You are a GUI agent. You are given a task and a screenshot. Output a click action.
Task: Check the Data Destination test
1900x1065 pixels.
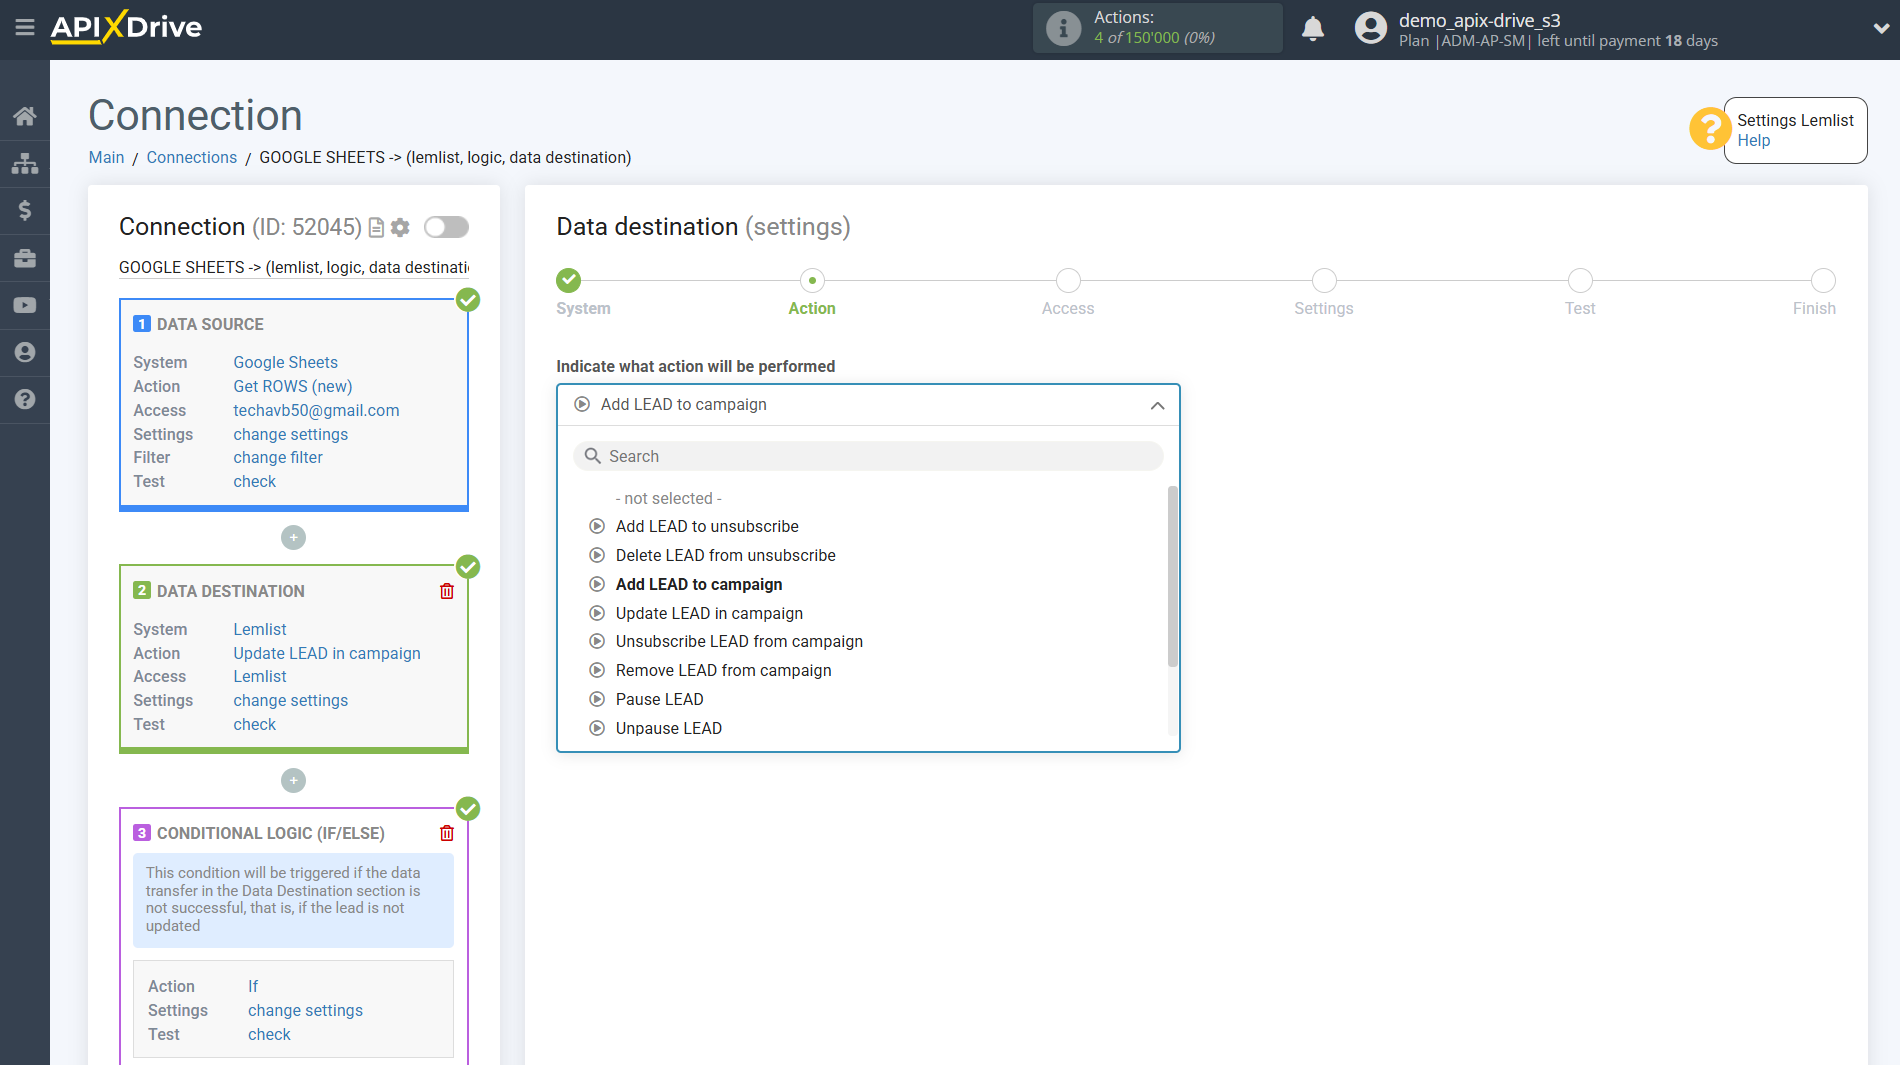click(254, 724)
